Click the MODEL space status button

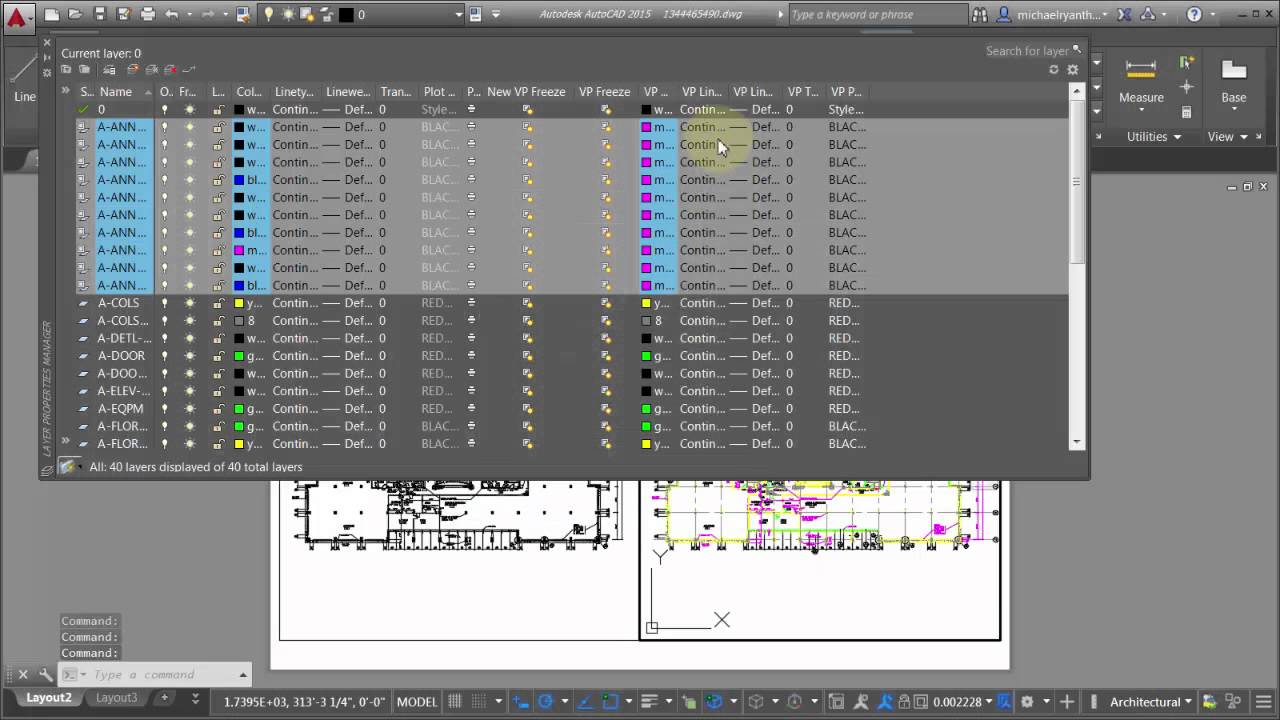417,702
